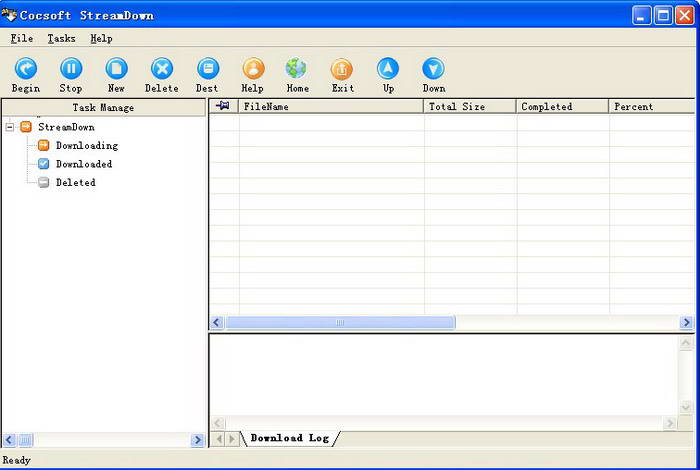Viewport: 700px width, 470px height.
Task: Move task Down with arrow icon
Action: pos(433,69)
